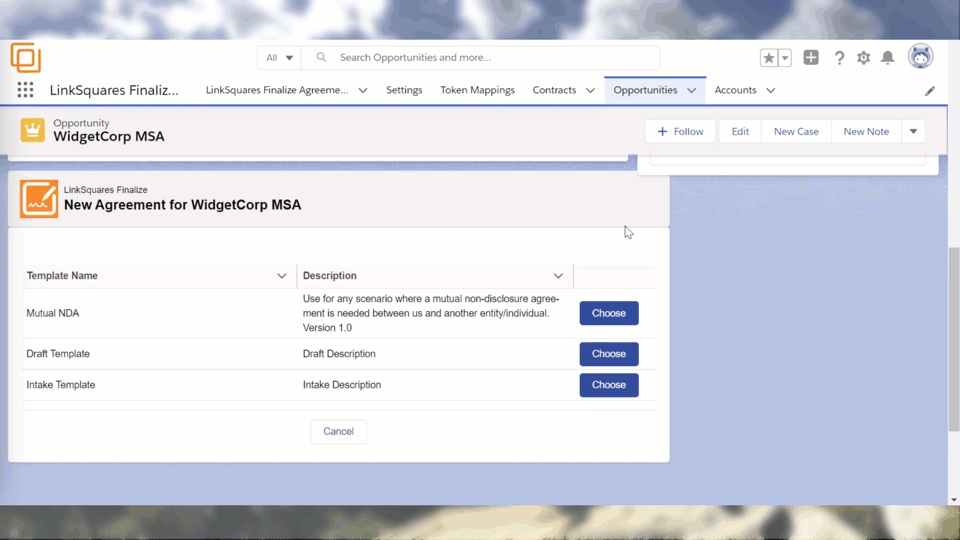Follow the WidgetCorp MSA opportunity
This screenshot has height=540, width=960.
(680, 131)
